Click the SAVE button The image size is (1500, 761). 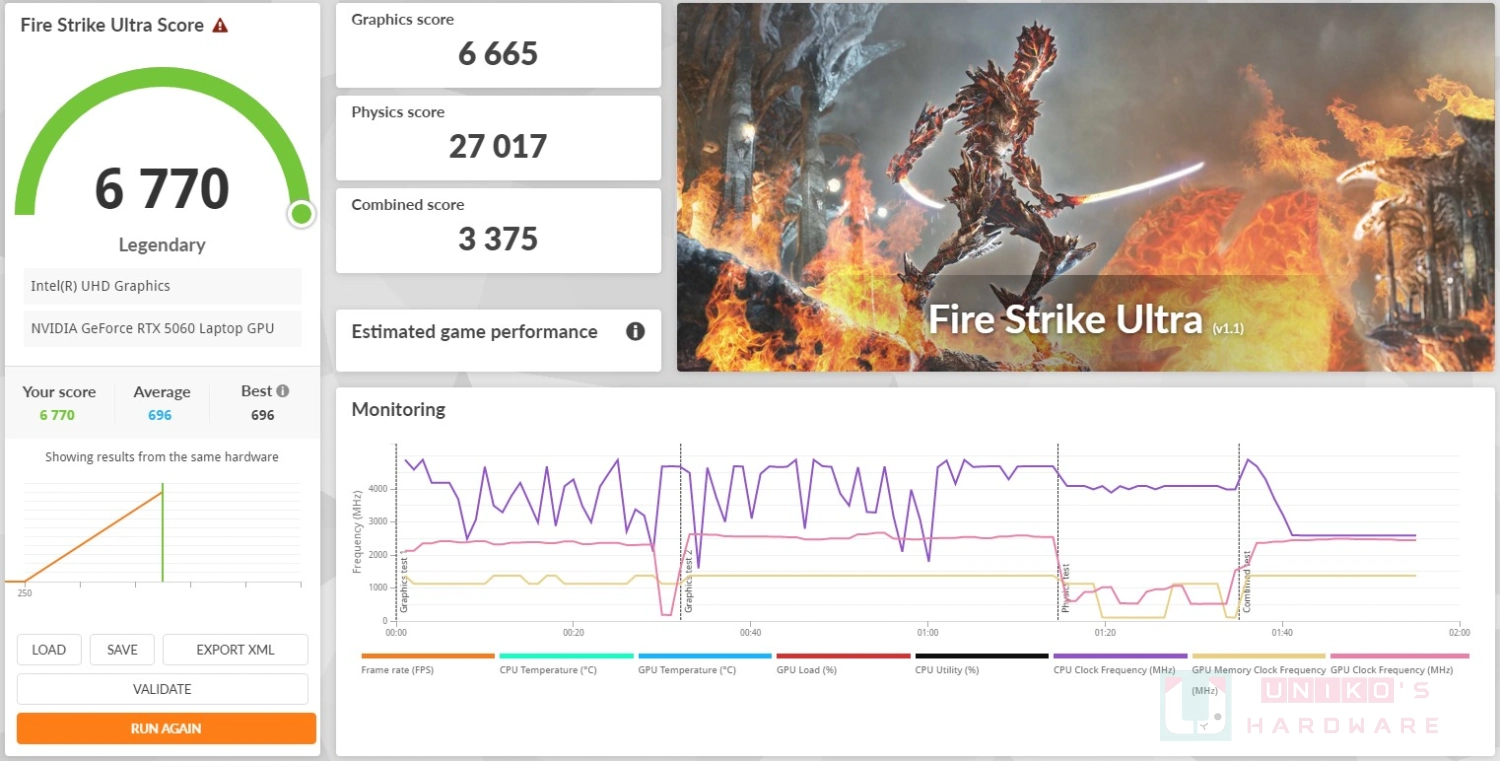click(122, 649)
